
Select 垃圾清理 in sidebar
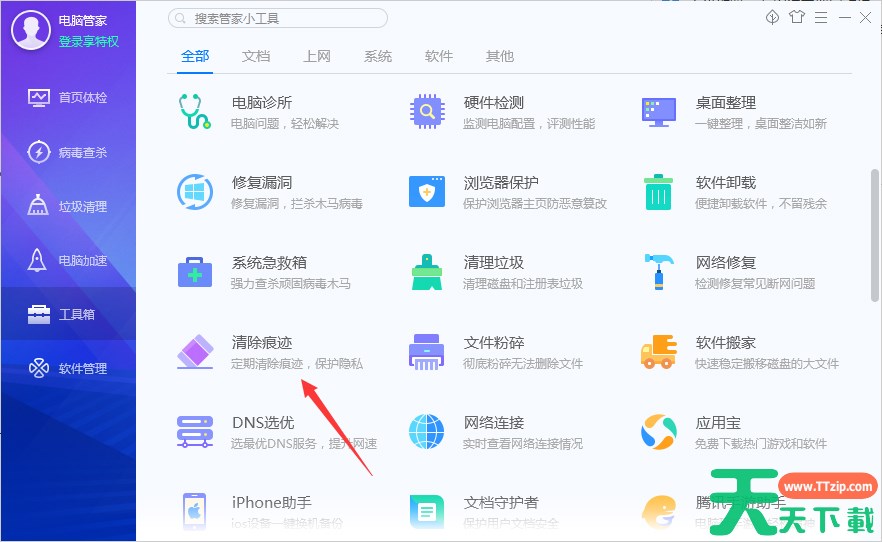(68, 206)
